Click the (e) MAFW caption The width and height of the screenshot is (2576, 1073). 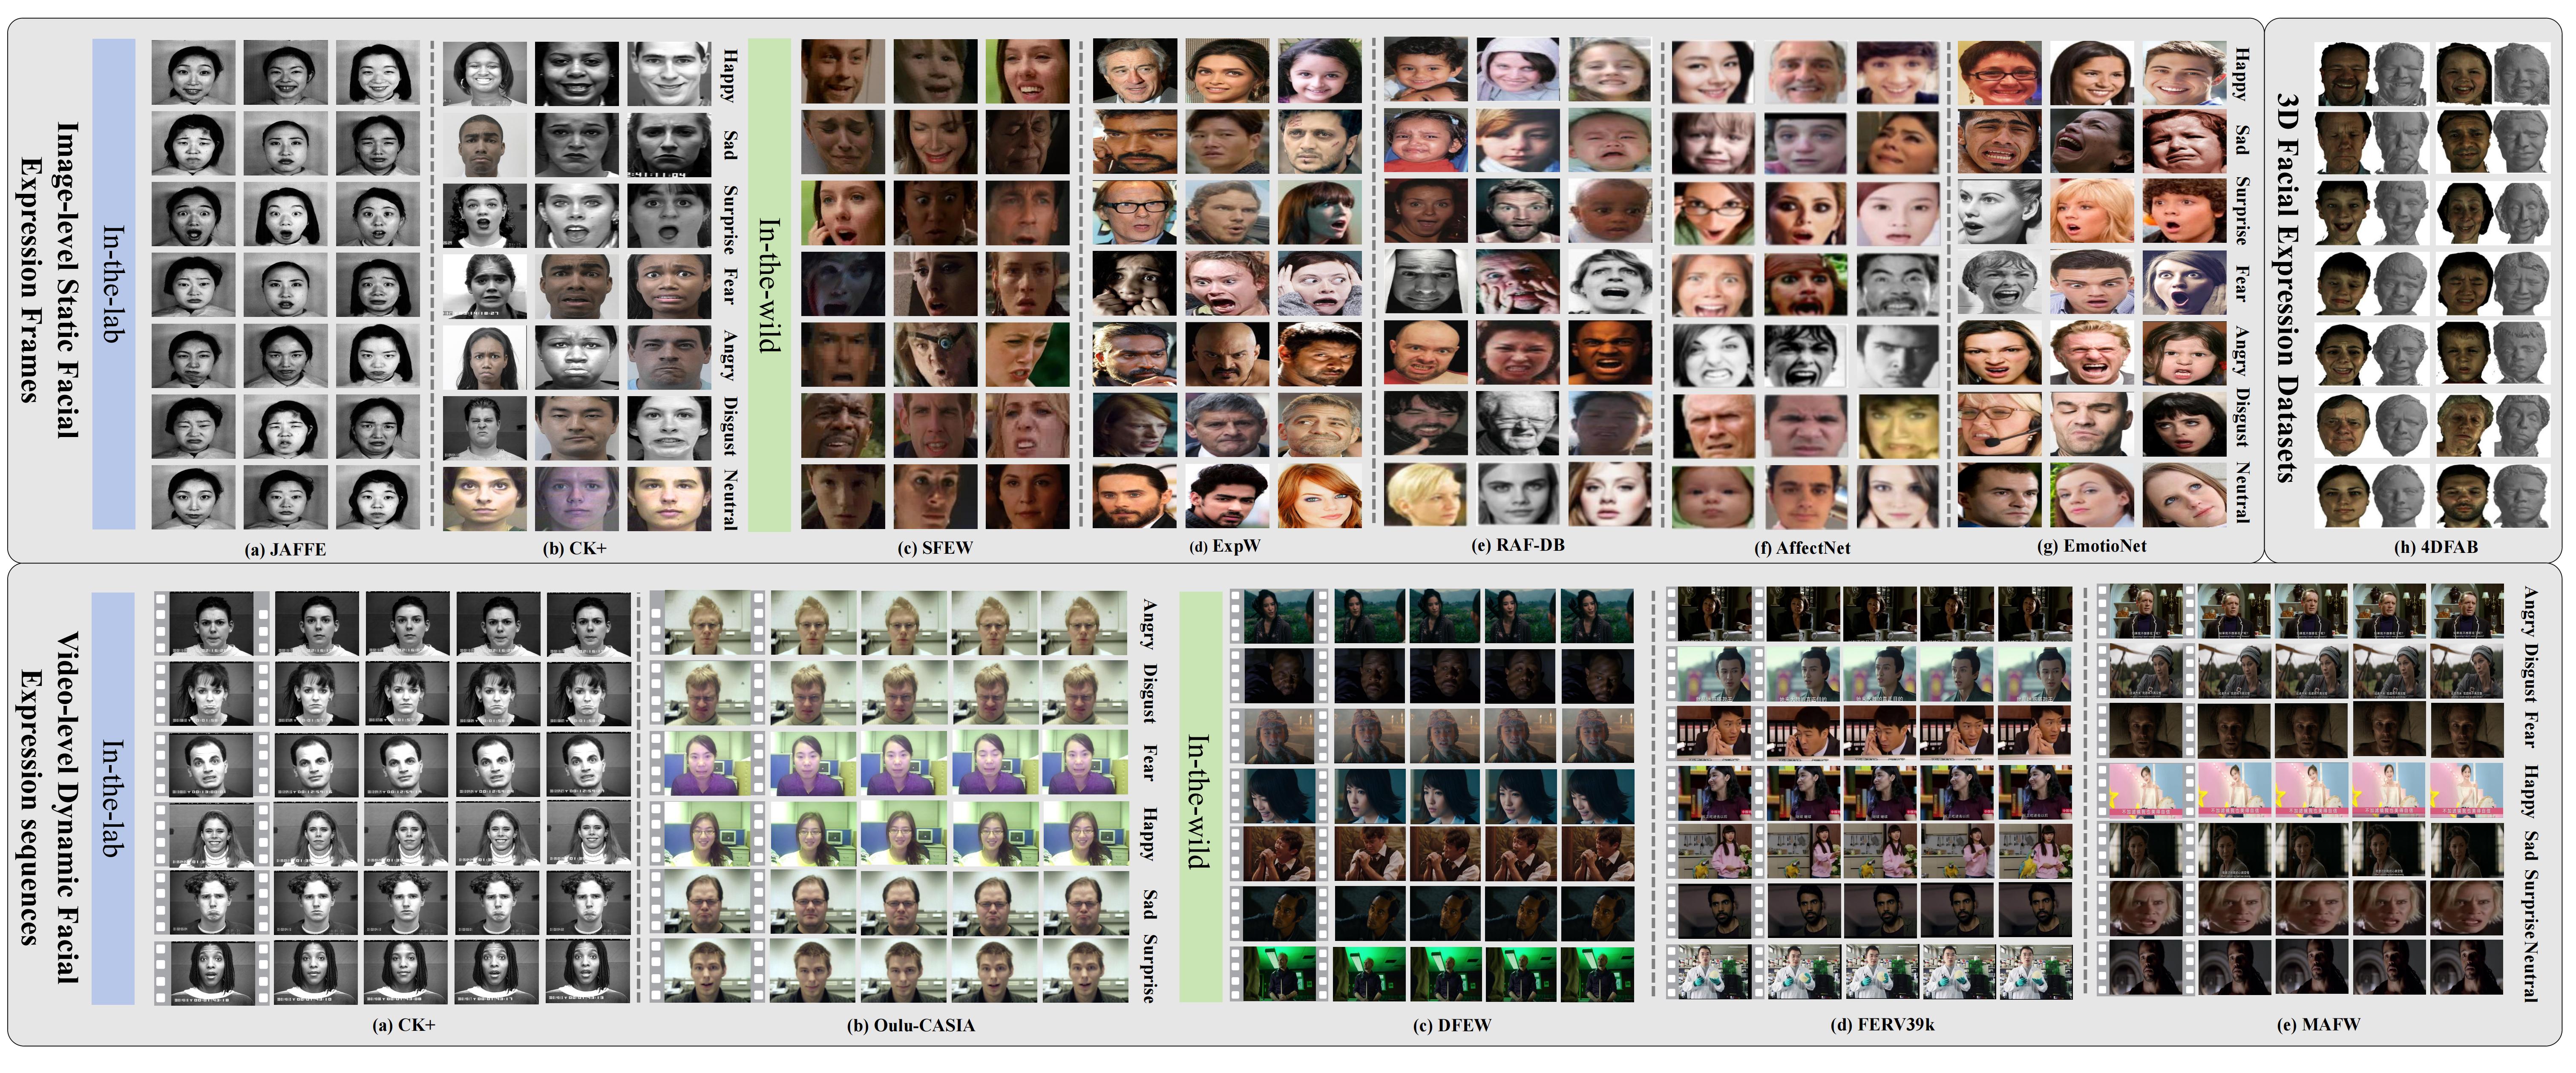pyautogui.click(x=2317, y=1024)
